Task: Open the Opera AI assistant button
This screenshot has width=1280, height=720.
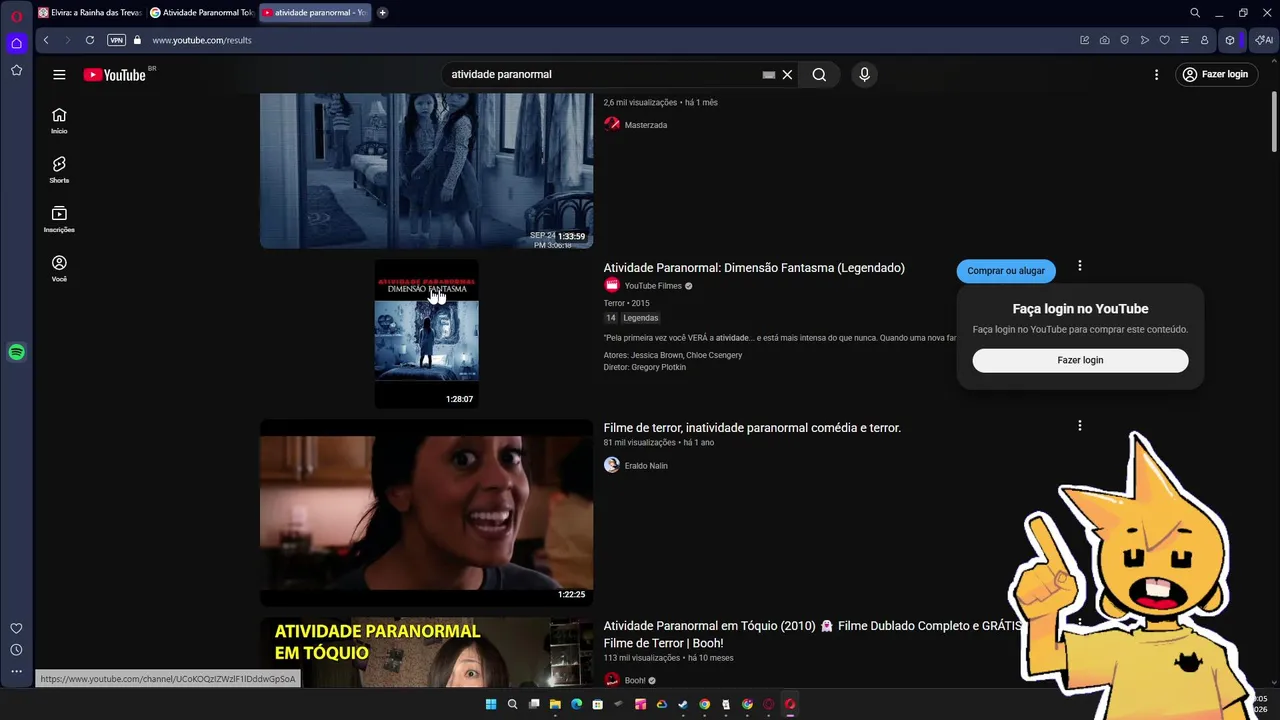Action: click(1263, 40)
